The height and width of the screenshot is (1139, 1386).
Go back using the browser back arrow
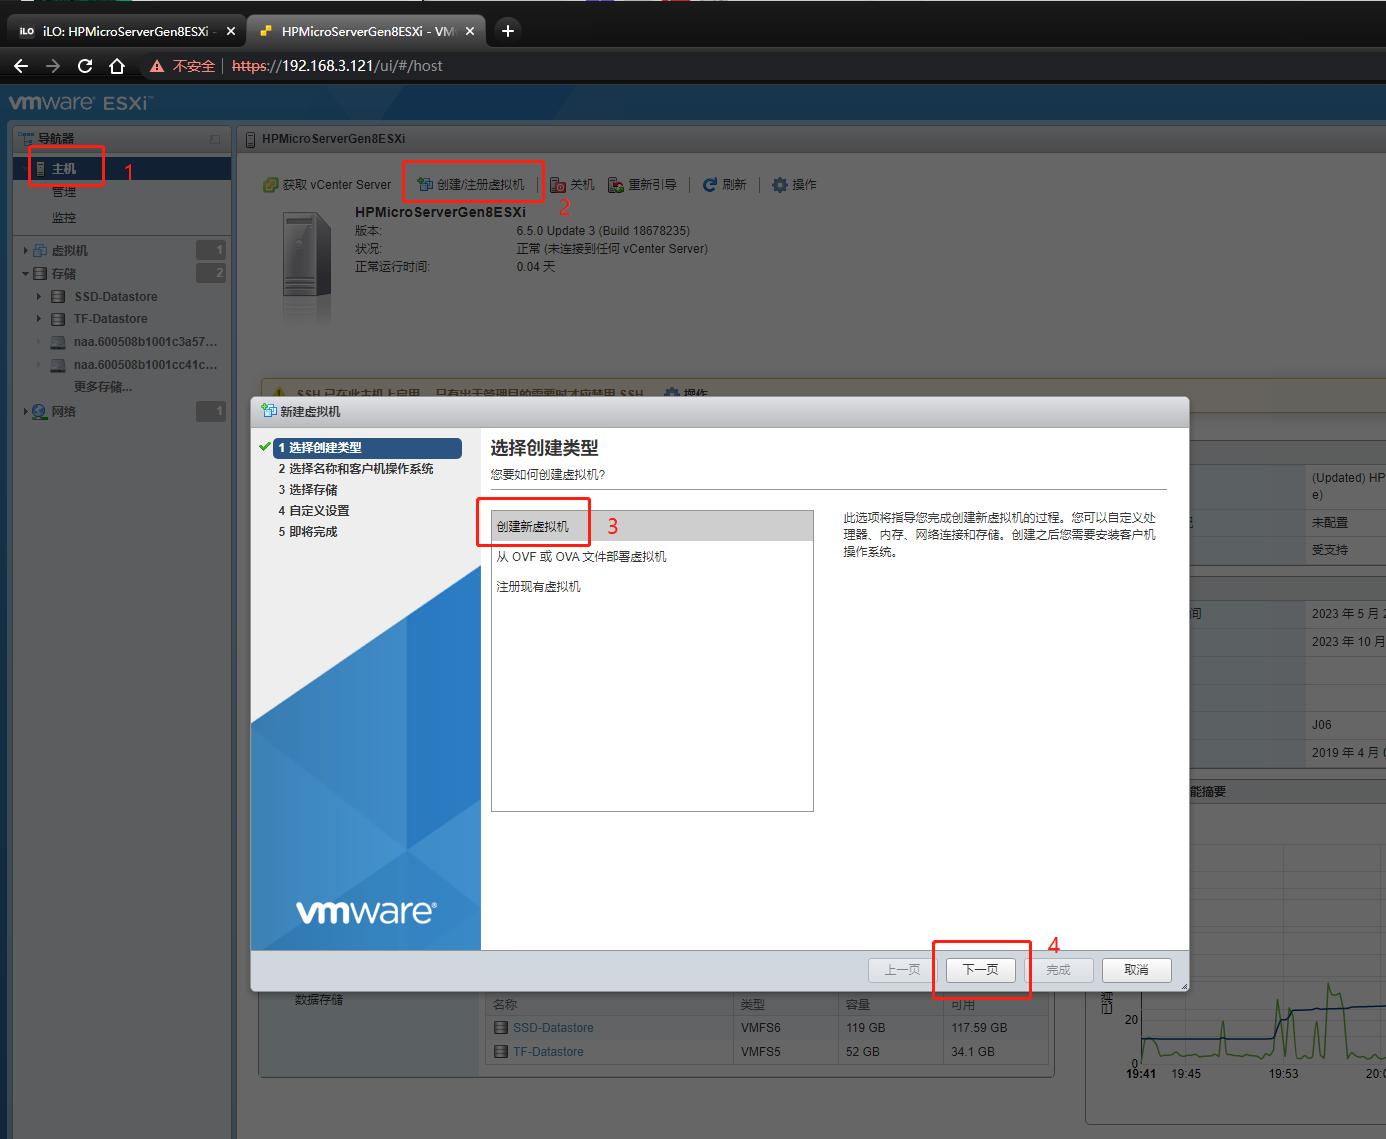[x=21, y=66]
